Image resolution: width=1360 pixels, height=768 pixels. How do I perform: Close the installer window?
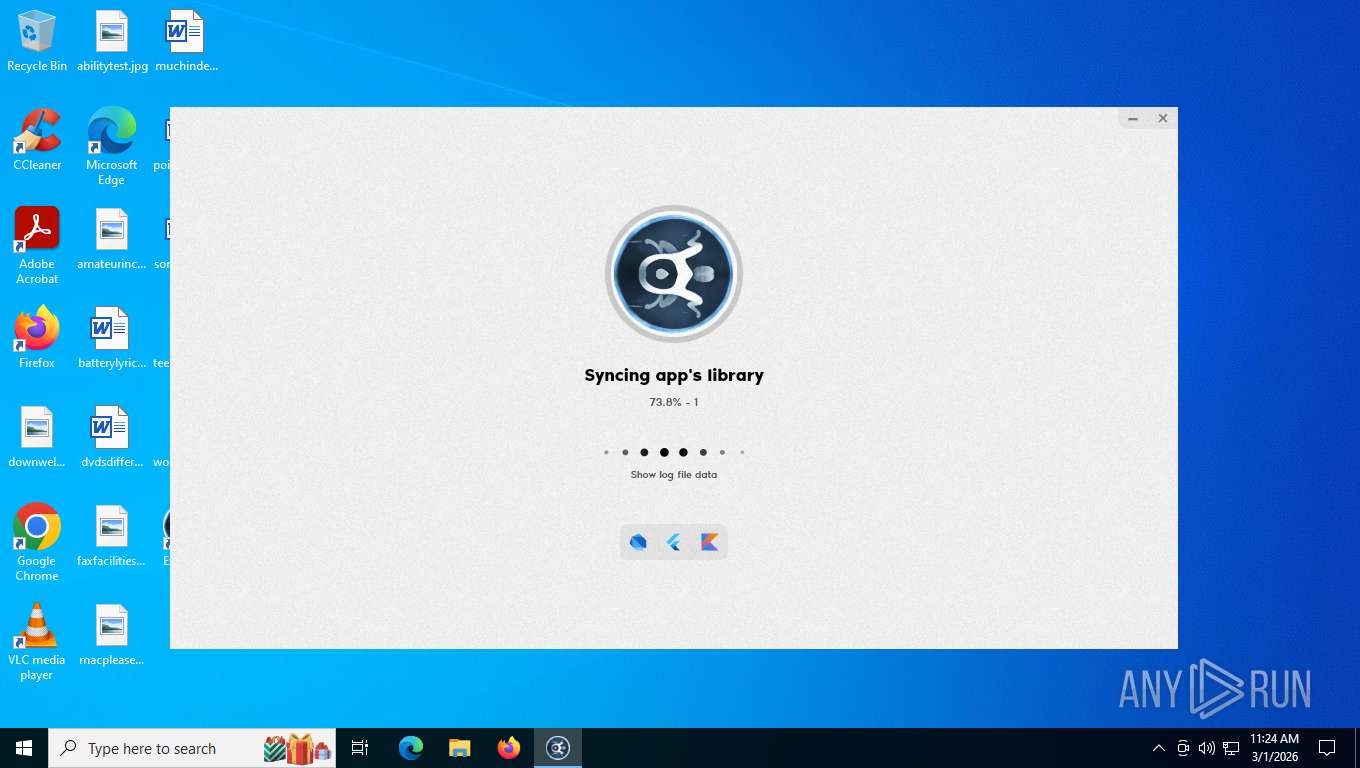point(1163,118)
